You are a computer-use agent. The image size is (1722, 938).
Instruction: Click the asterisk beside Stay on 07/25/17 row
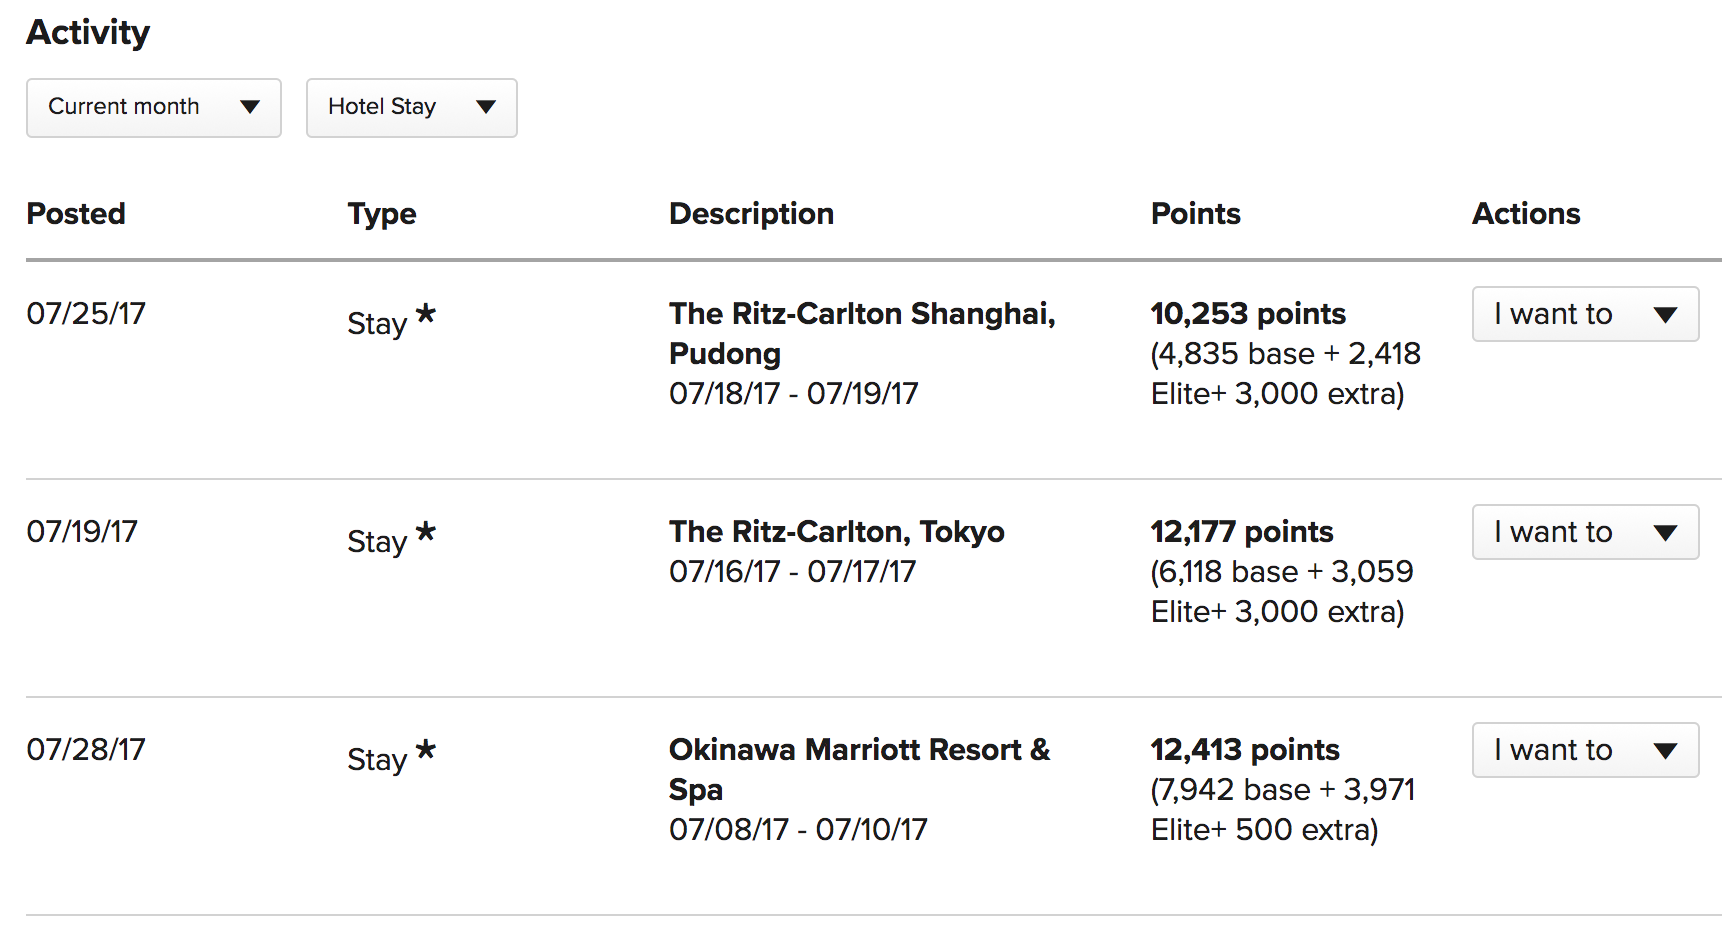pos(426,314)
